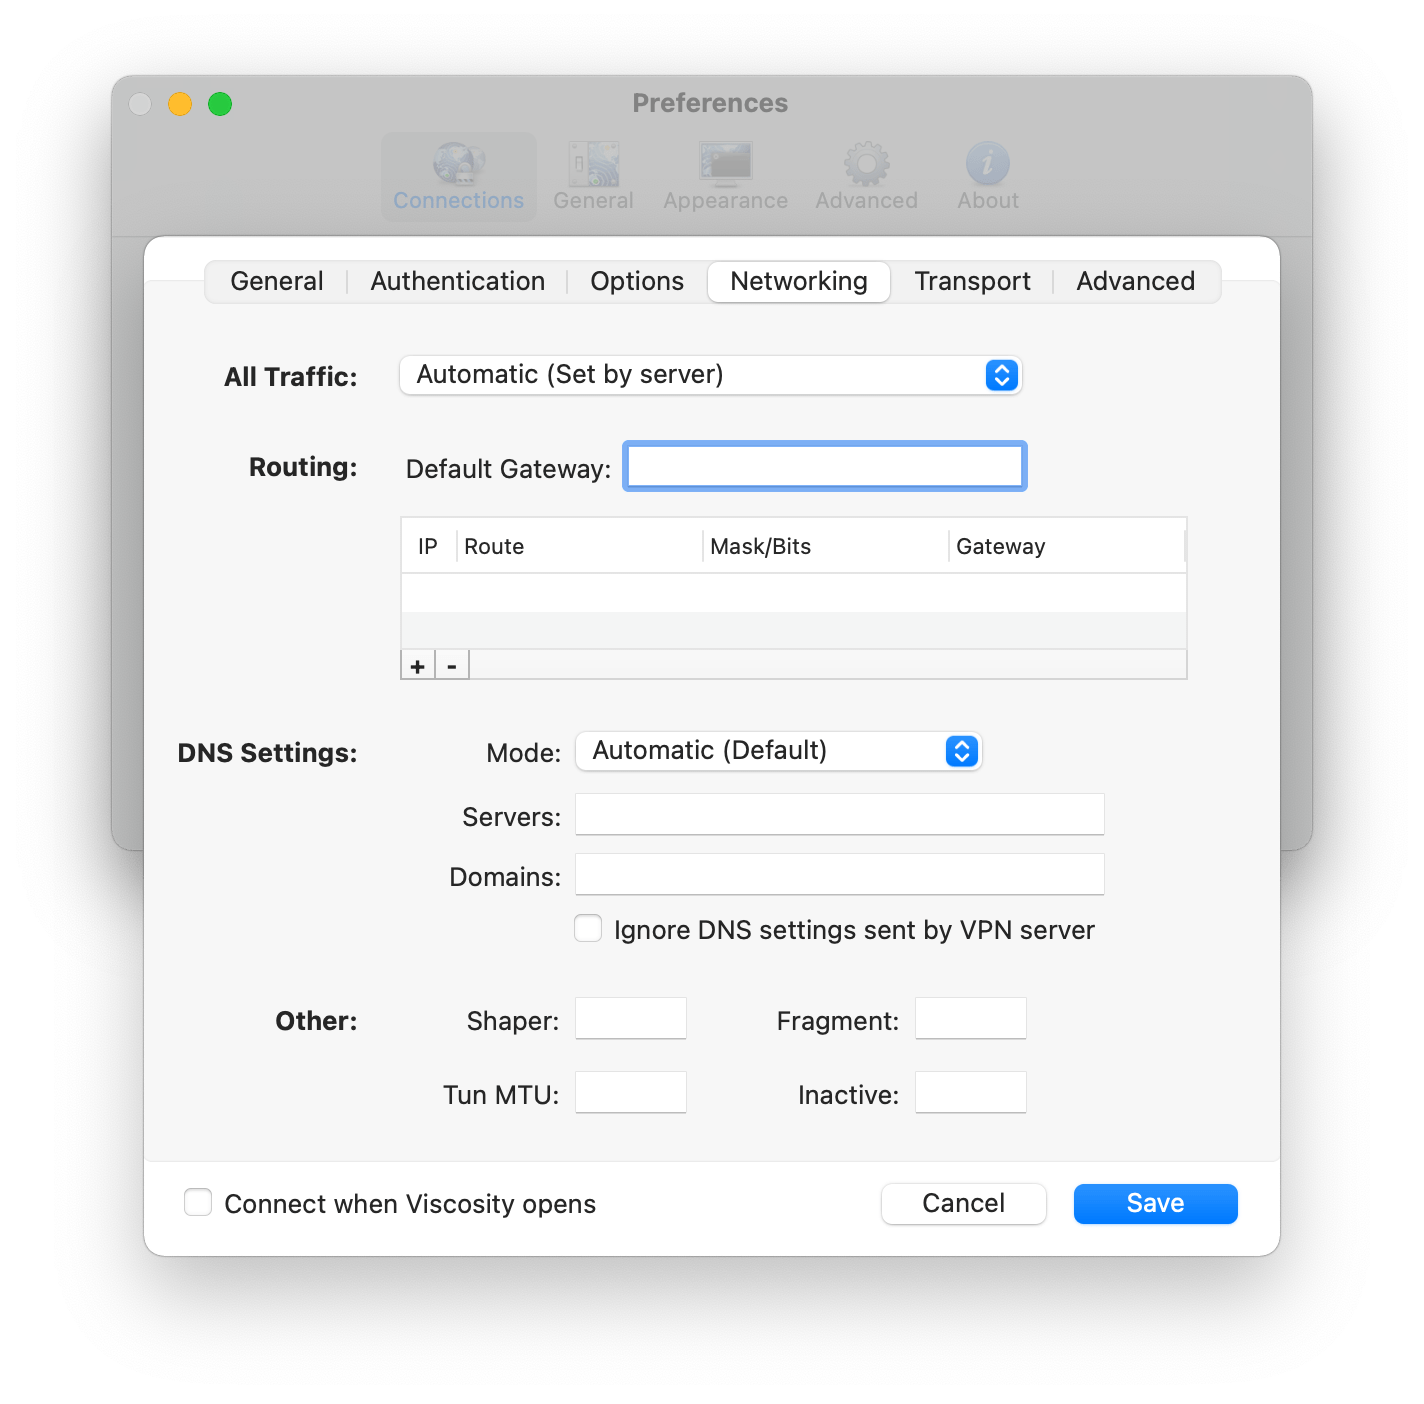Viewport: 1424px width, 1404px height.
Task: Switch to the Authentication tab
Action: coord(456,281)
